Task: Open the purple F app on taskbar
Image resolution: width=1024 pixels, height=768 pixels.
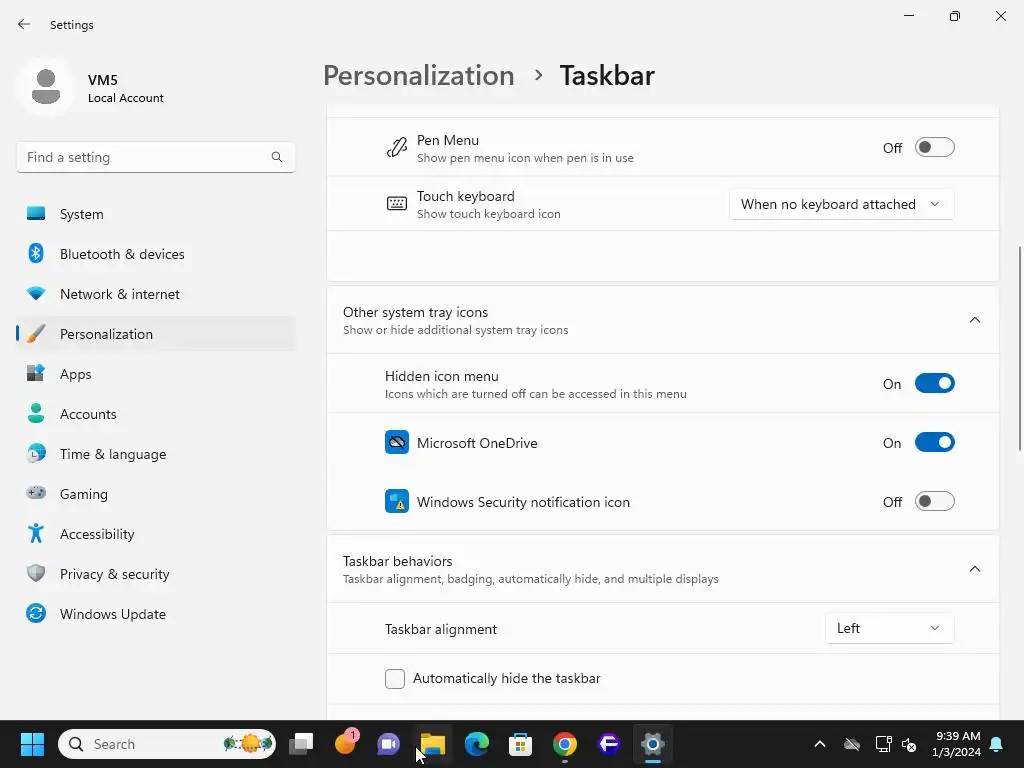Action: tap(609, 744)
